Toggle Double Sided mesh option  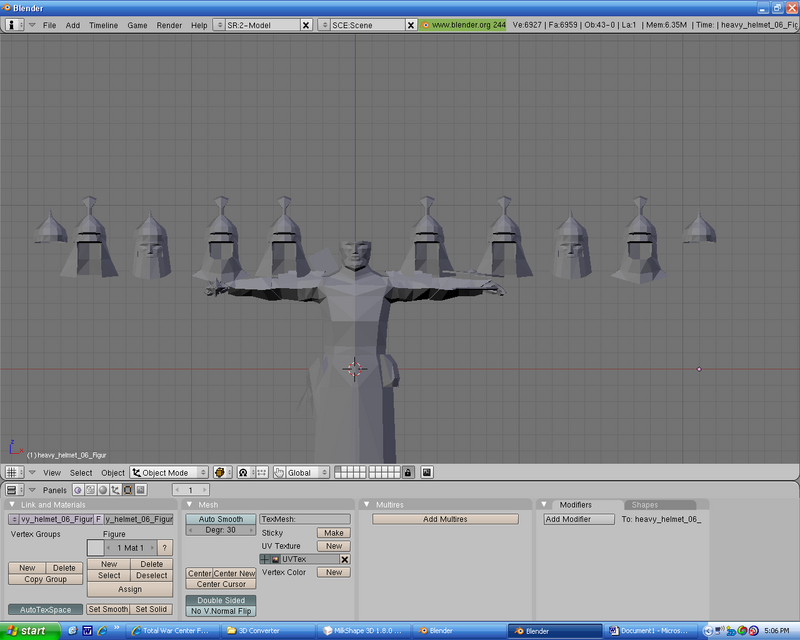(220, 600)
